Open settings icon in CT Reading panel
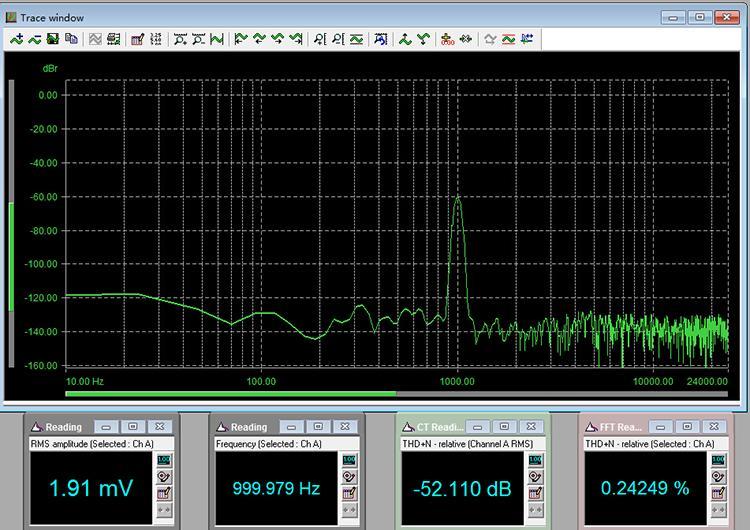Screen dimensions: 750x530 pos(535,492)
